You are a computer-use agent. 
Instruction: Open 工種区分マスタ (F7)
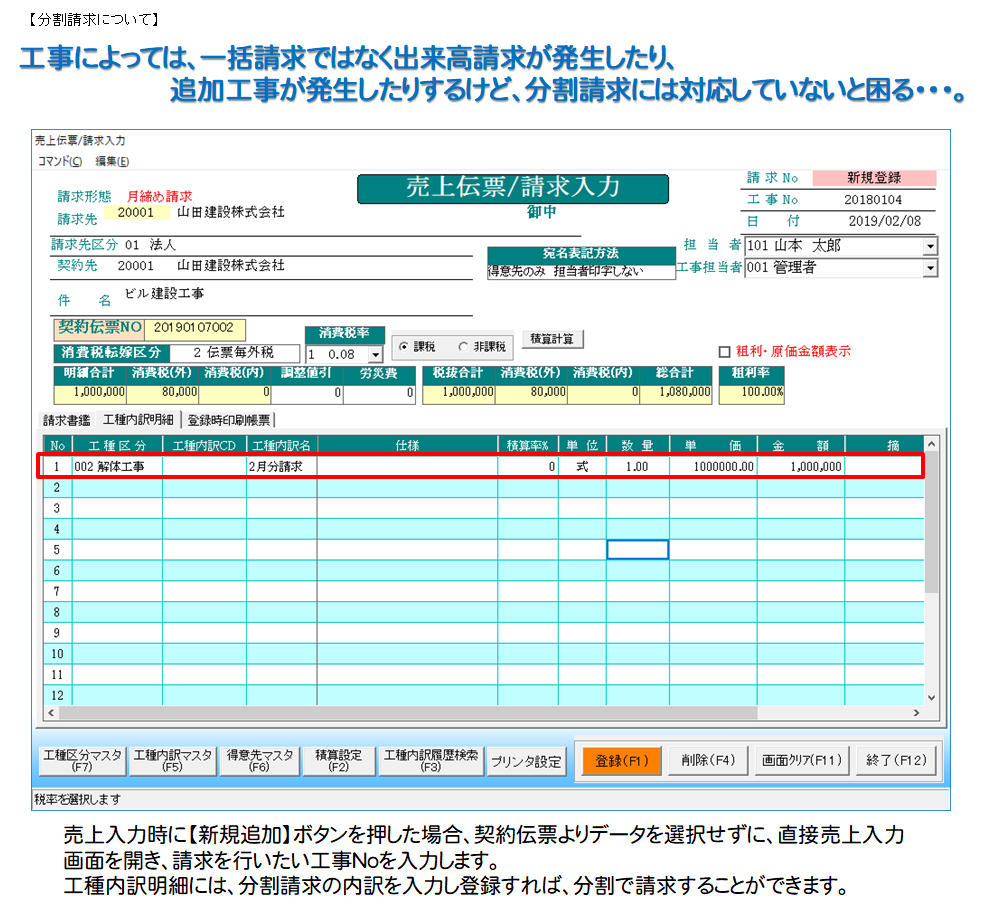[81, 761]
